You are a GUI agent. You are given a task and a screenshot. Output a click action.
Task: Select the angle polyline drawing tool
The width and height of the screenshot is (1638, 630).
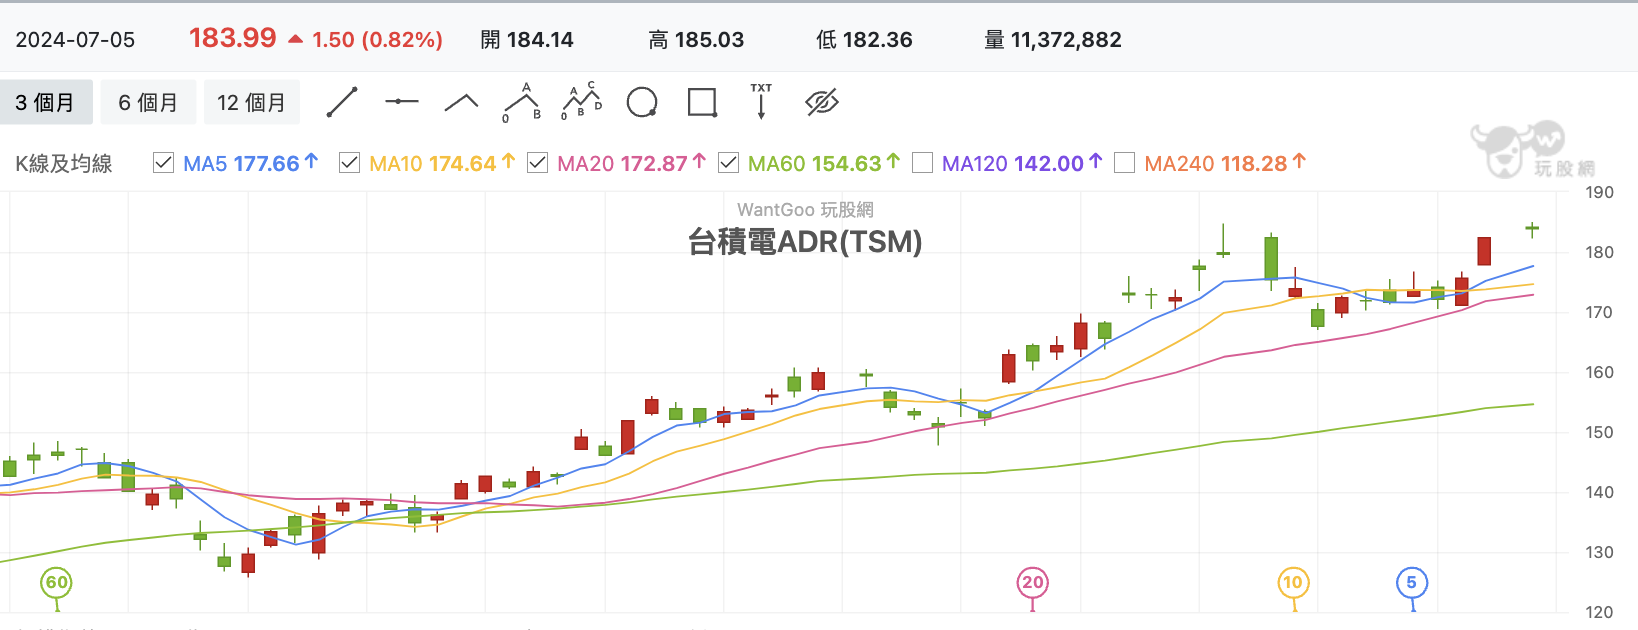tap(461, 102)
